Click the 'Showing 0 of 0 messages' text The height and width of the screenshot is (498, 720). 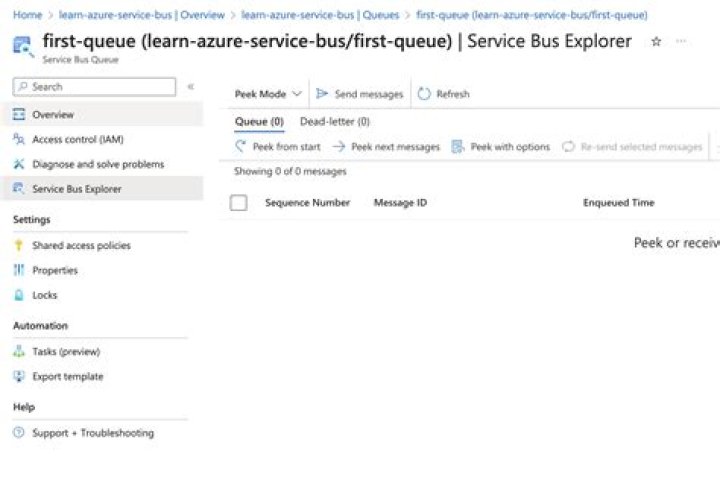[290, 171]
